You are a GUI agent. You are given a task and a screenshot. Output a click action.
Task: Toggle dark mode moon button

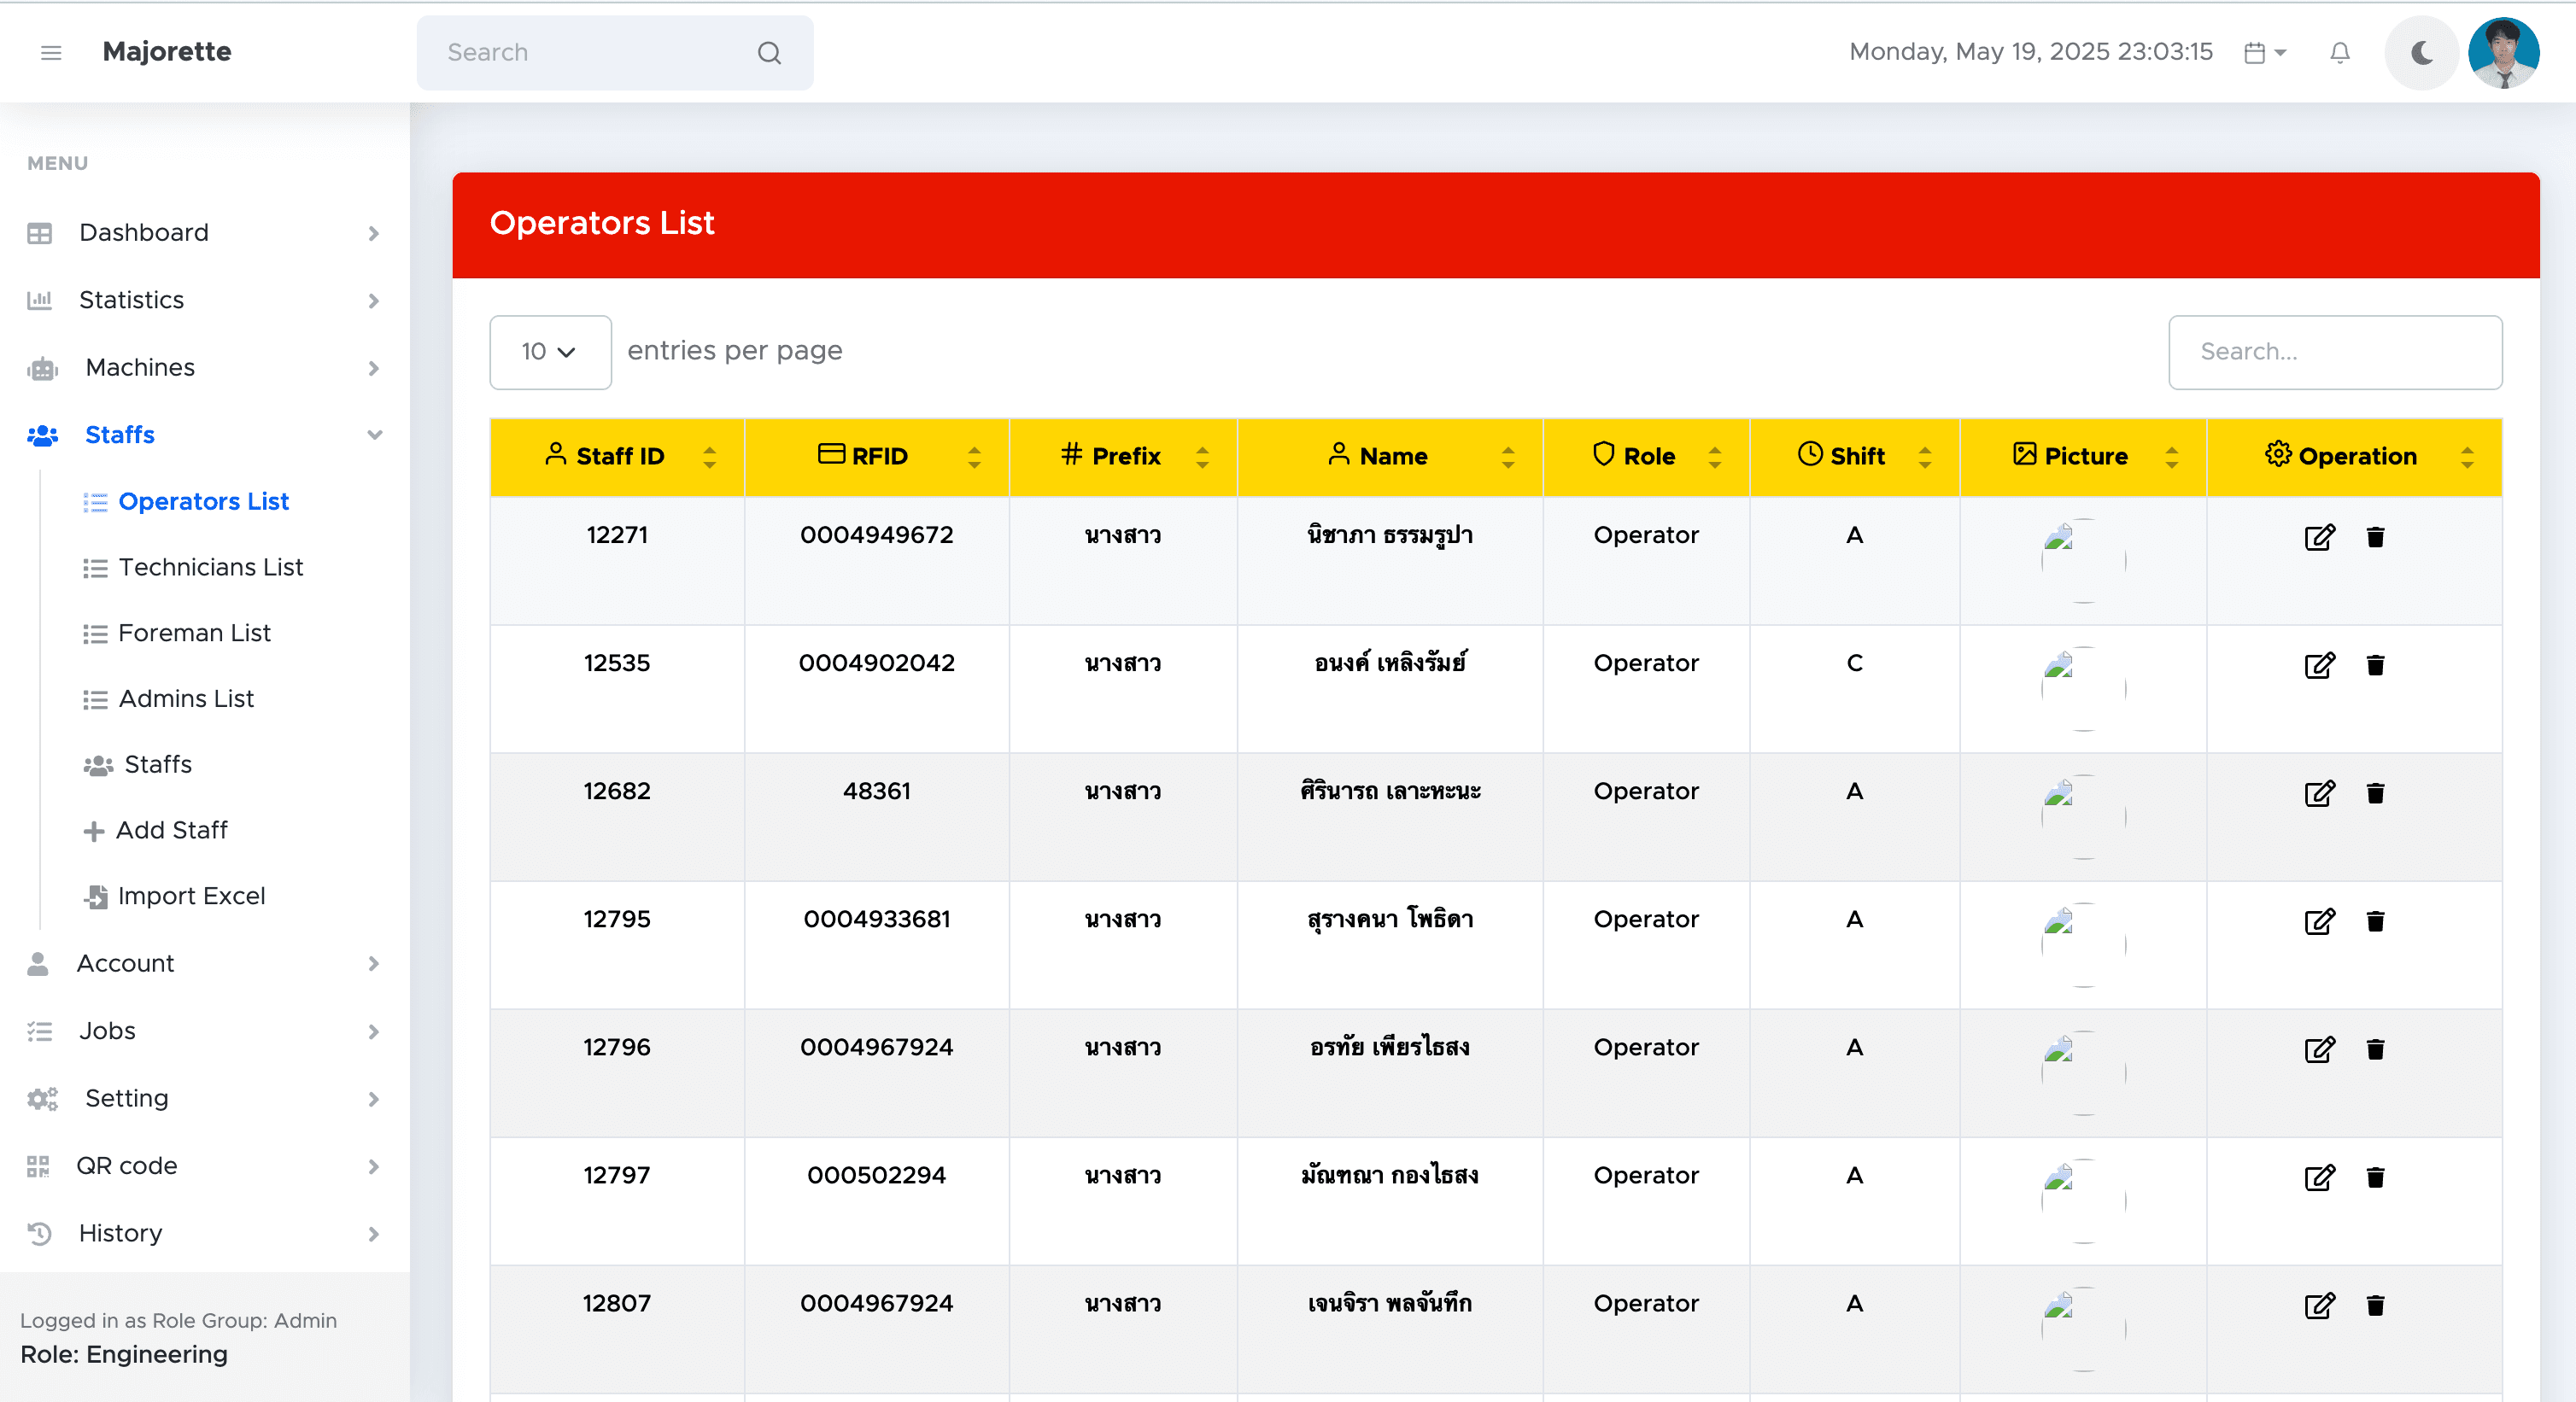[x=2421, y=52]
